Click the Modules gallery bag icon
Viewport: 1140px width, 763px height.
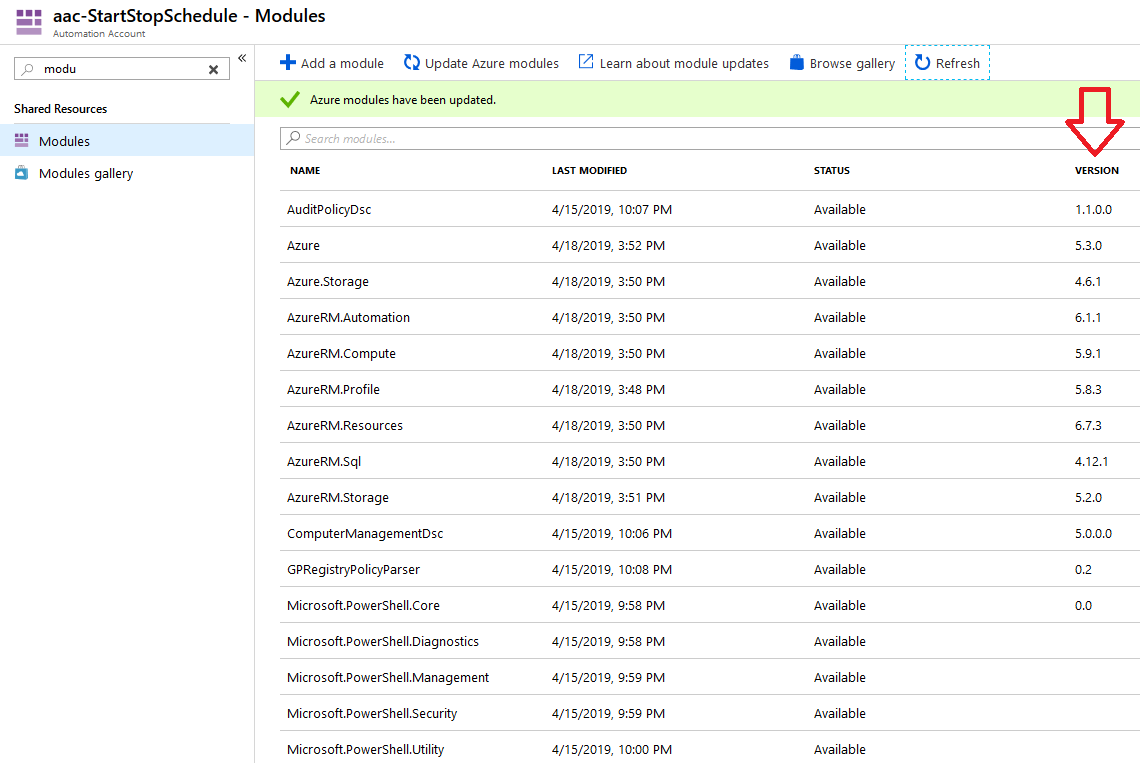tap(22, 173)
